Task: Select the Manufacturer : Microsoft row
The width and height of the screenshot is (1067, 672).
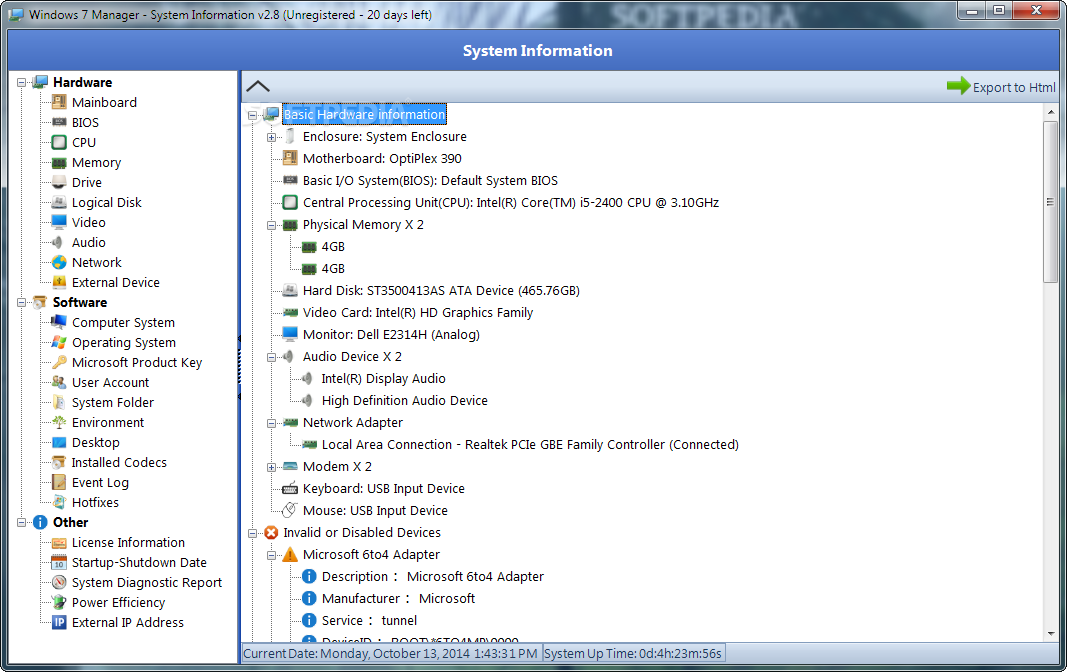Action: pyautogui.click(x=398, y=599)
